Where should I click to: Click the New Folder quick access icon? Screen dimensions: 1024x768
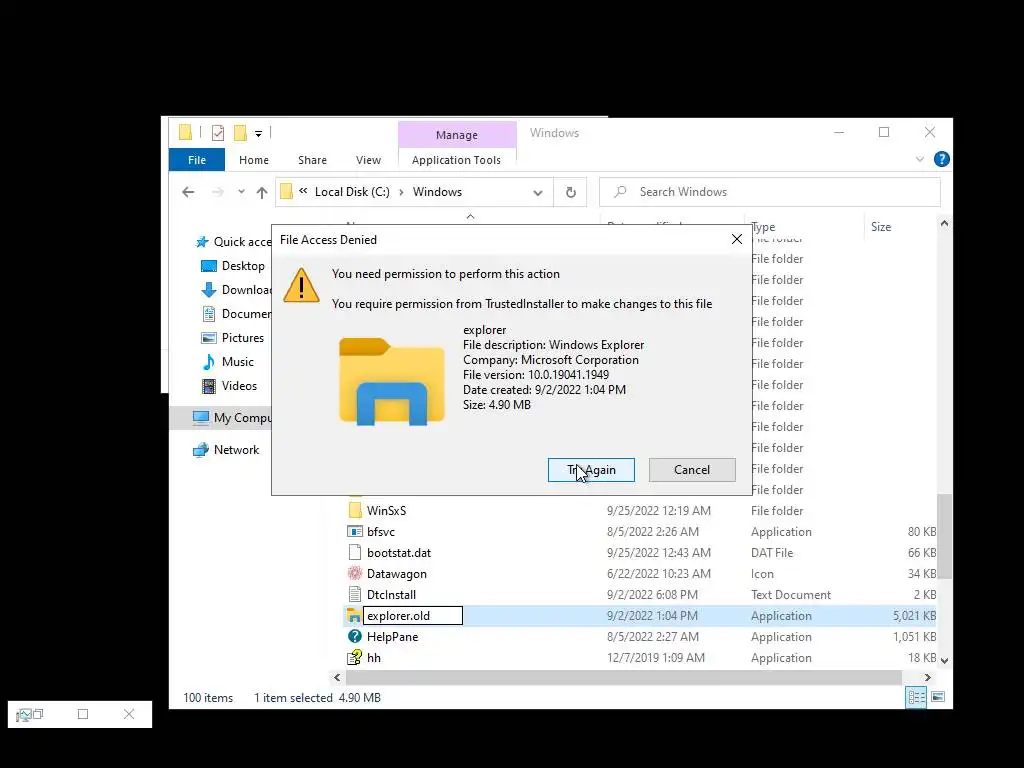tap(240, 133)
